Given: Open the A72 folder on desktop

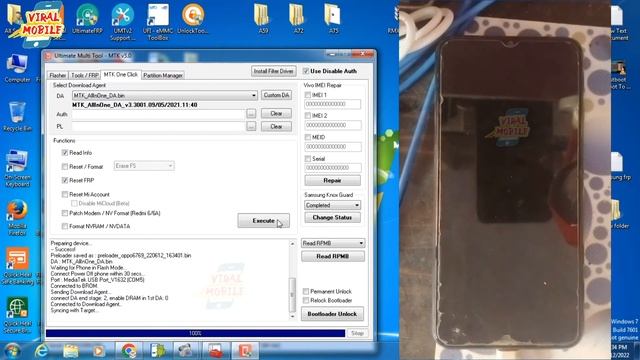Looking at the screenshot, I should click(298, 18).
